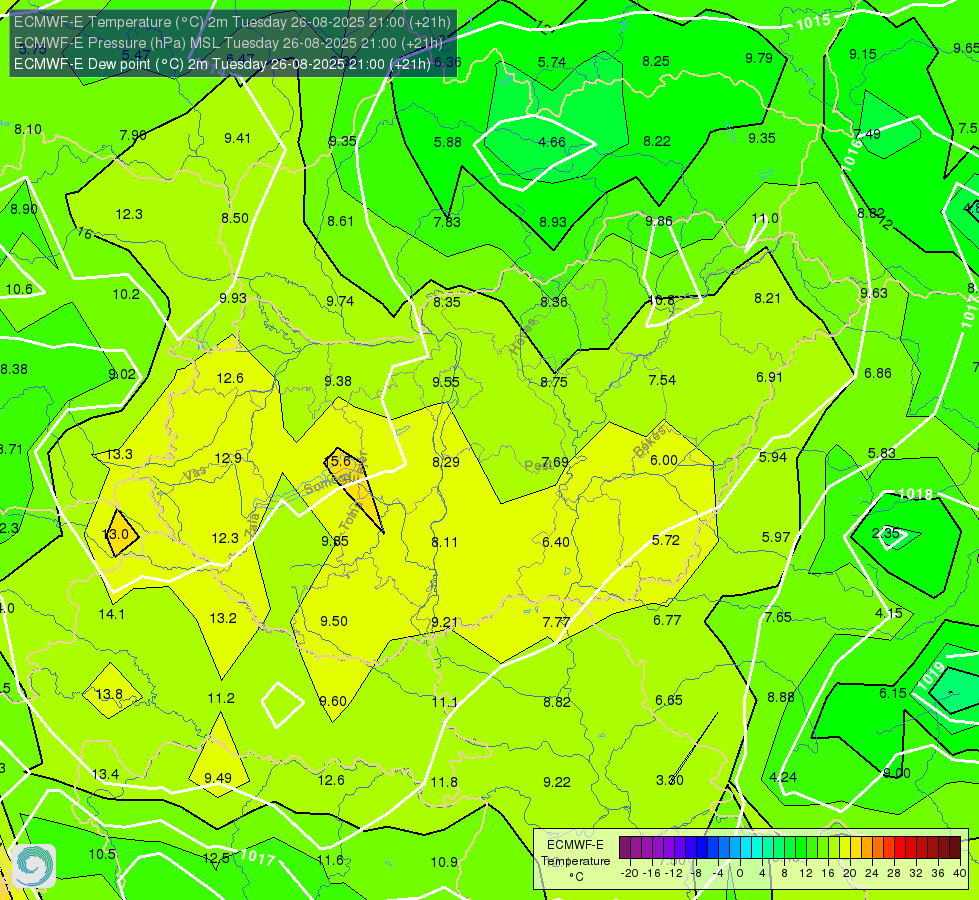Viewport: 979px width, 900px height.
Task: Click the 6.91 value
Action: [769, 377]
